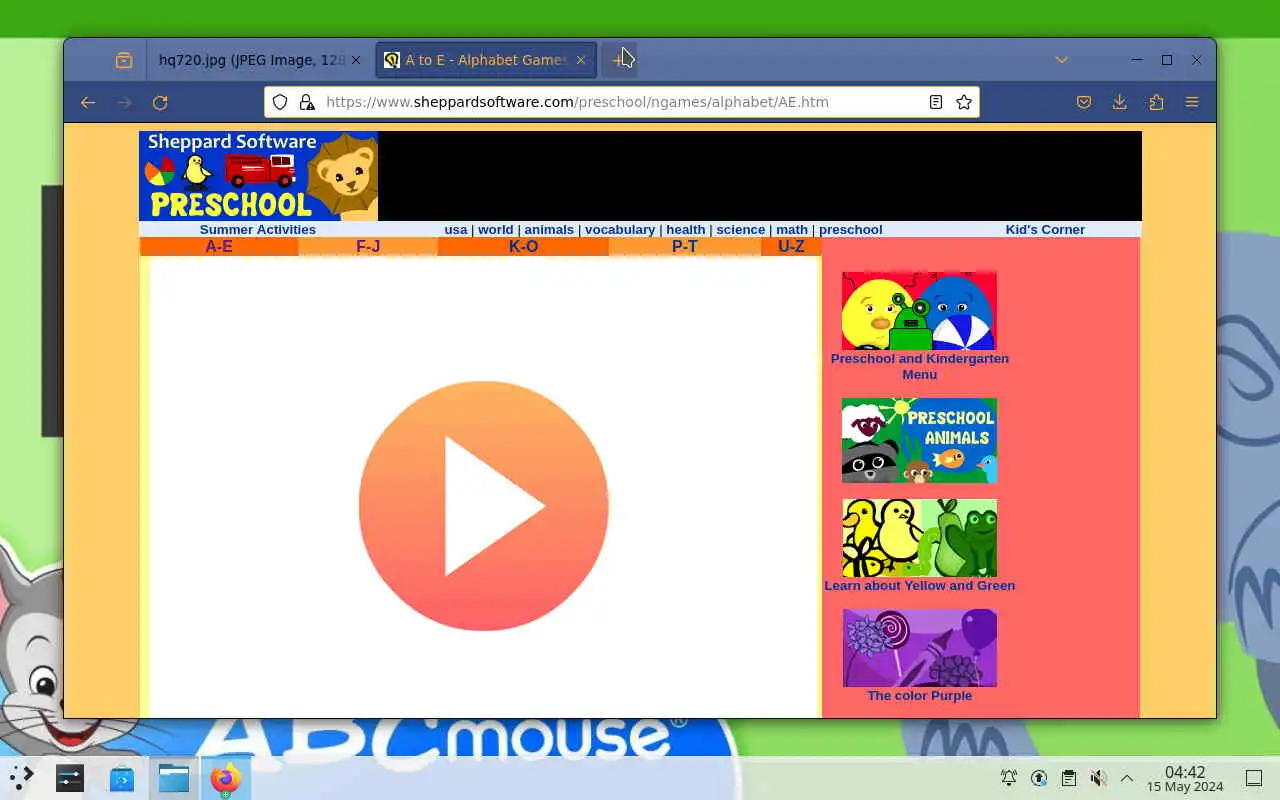Click the Preschool and Kindergarten Menu thumbnail
The width and height of the screenshot is (1280, 800).
919,311
